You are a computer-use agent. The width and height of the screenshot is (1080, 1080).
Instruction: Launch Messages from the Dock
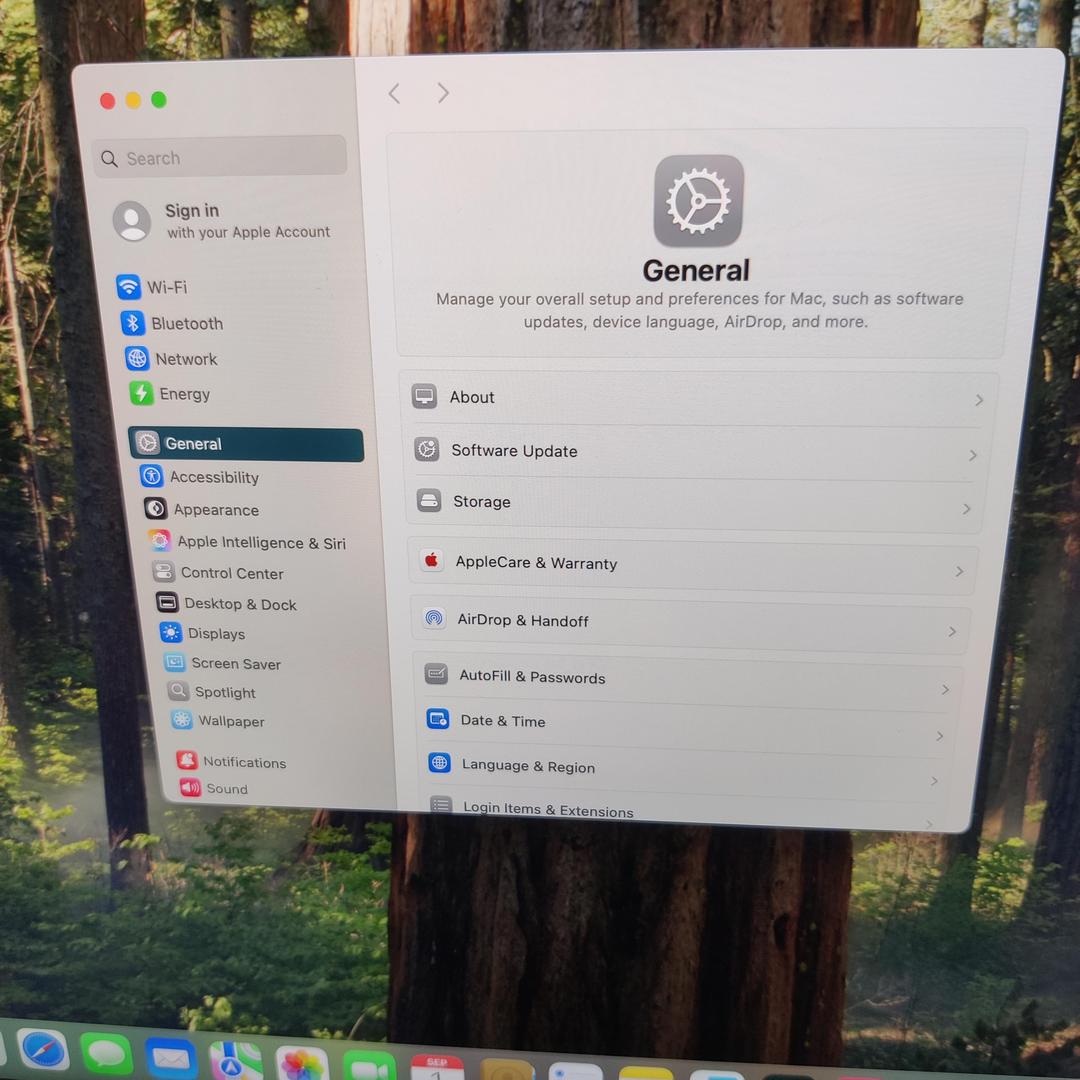tap(107, 1055)
